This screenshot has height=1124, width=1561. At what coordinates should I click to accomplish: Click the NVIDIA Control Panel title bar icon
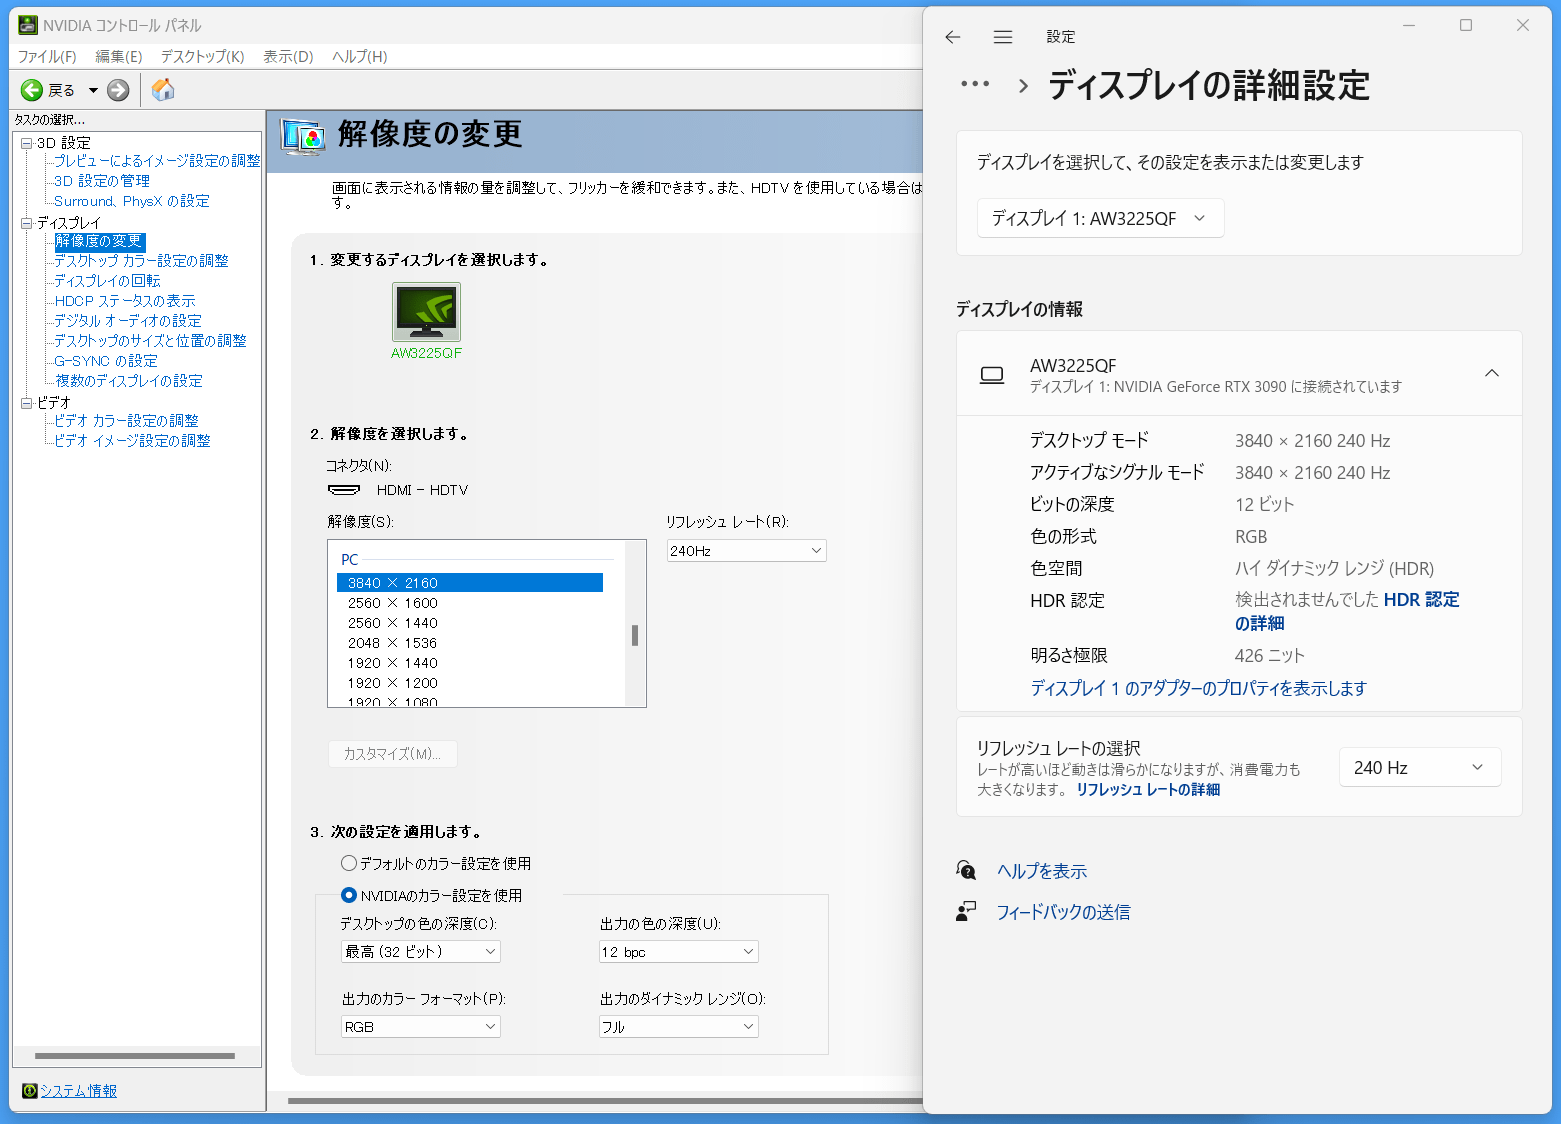pos(28,25)
